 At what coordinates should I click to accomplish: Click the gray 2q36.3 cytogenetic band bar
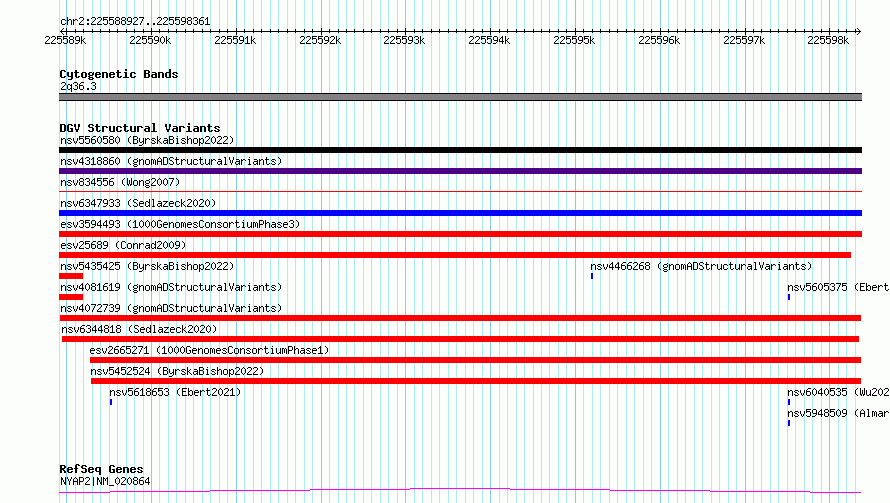pos(460,97)
